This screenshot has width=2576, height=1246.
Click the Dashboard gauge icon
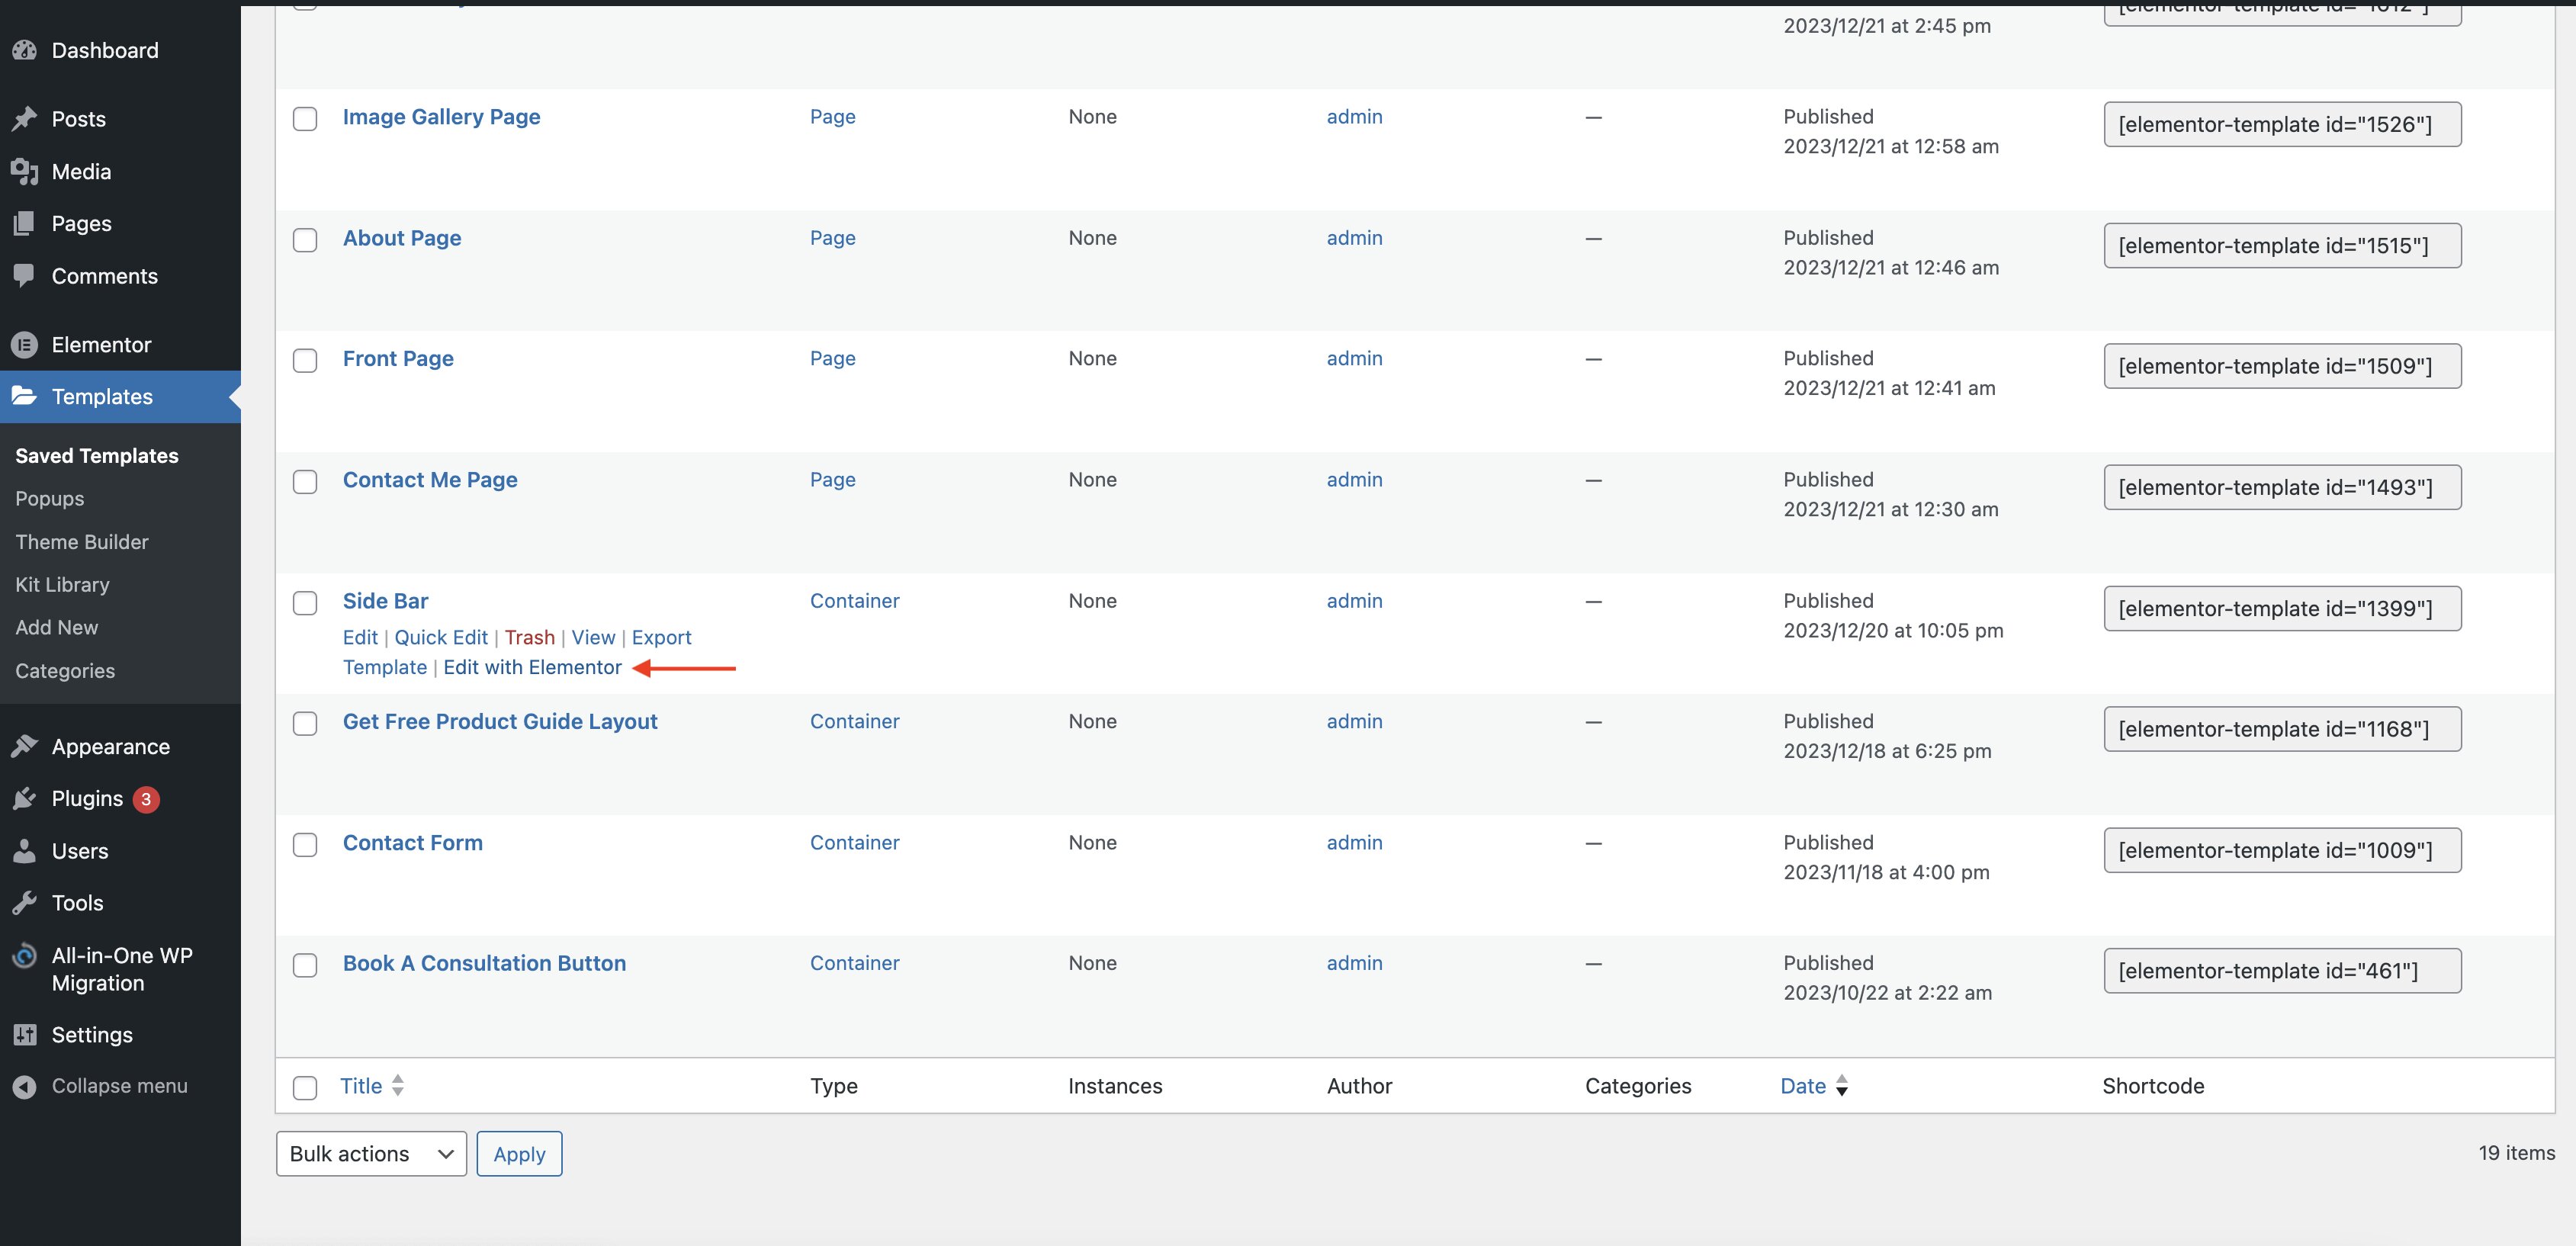click(25, 50)
